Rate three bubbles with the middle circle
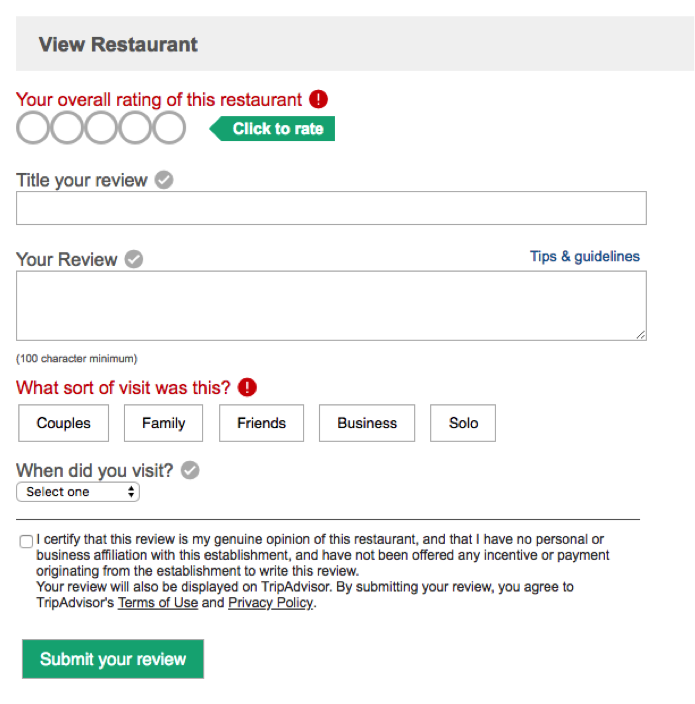Viewport: 695px width, 704px height. point(101,128)
